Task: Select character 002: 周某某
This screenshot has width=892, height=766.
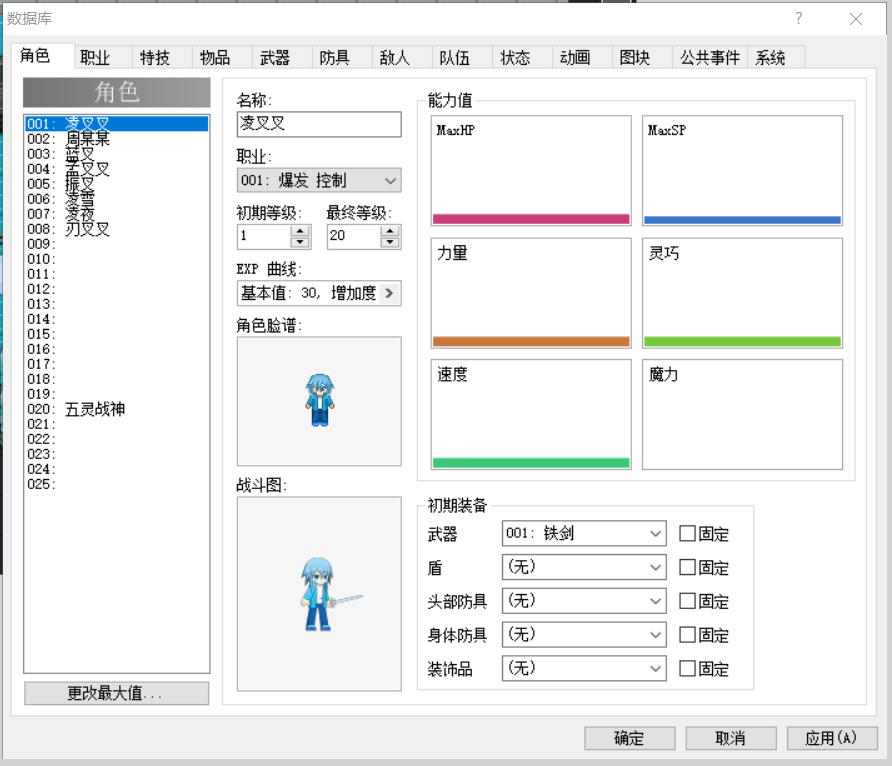Action: 117,139
